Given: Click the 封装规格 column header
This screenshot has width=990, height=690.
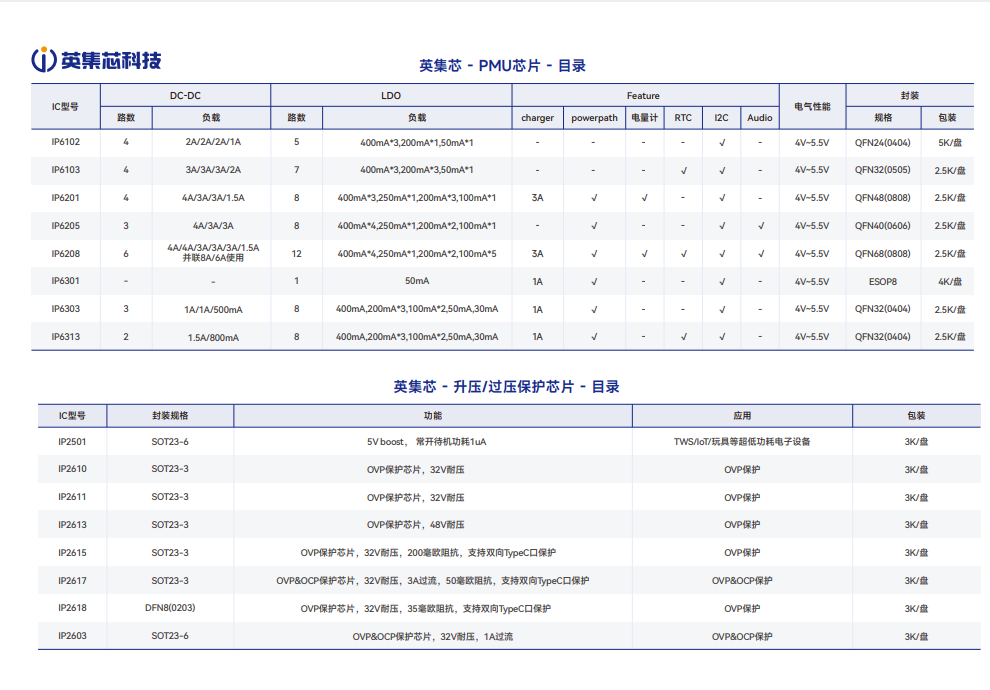Looking at the screenshot, I should [170, 415].
